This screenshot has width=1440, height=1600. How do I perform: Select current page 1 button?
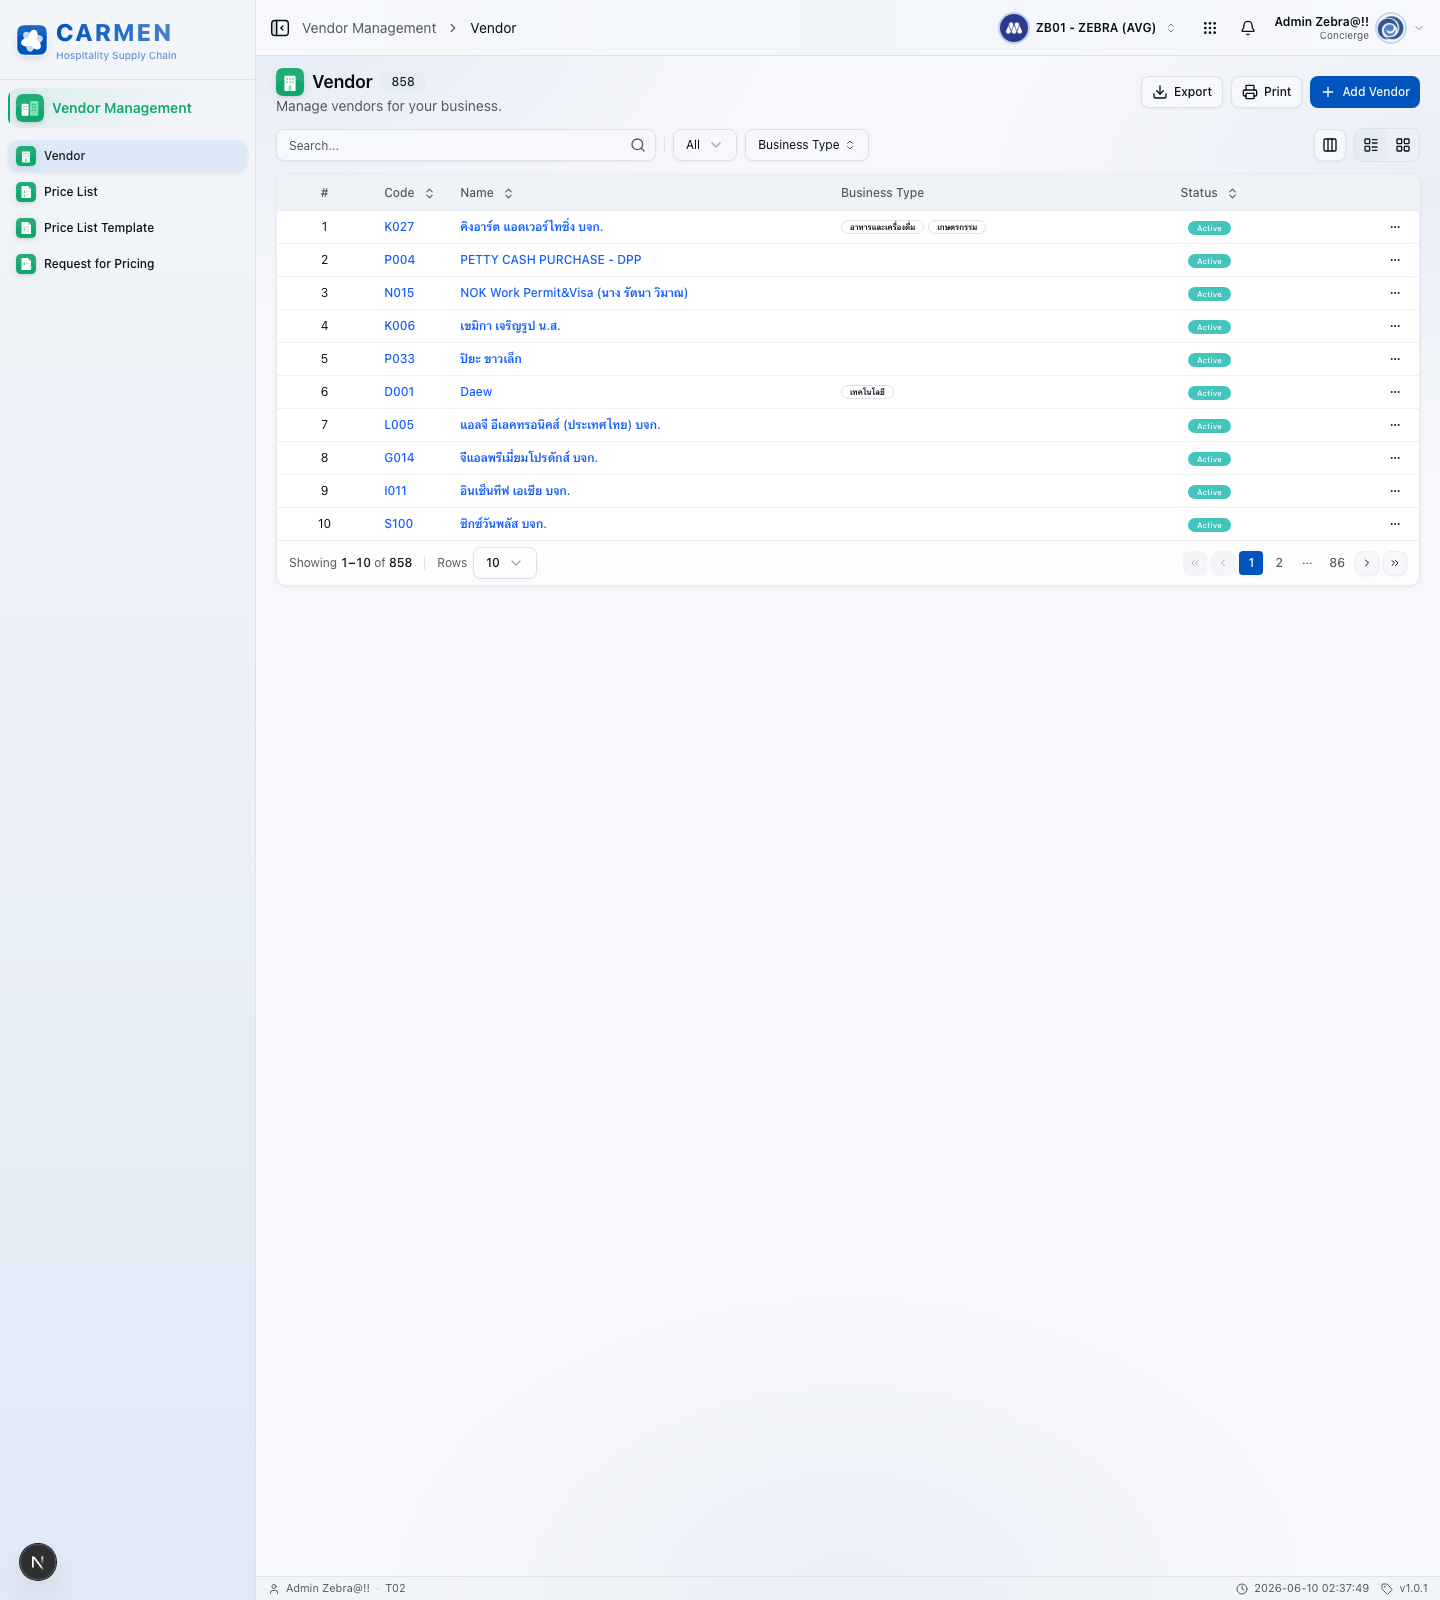tap(1251, 563)
